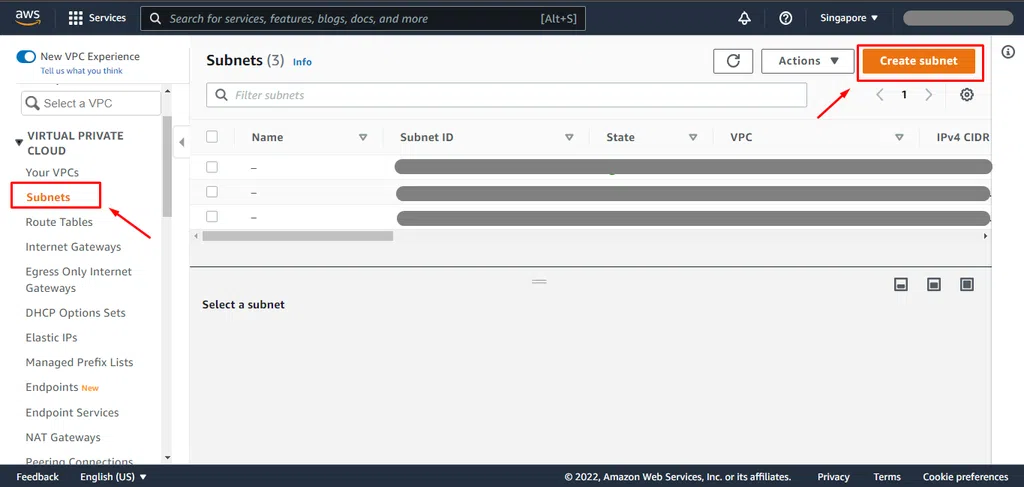Toggle New VPC Experience switch

click(26, 57)
